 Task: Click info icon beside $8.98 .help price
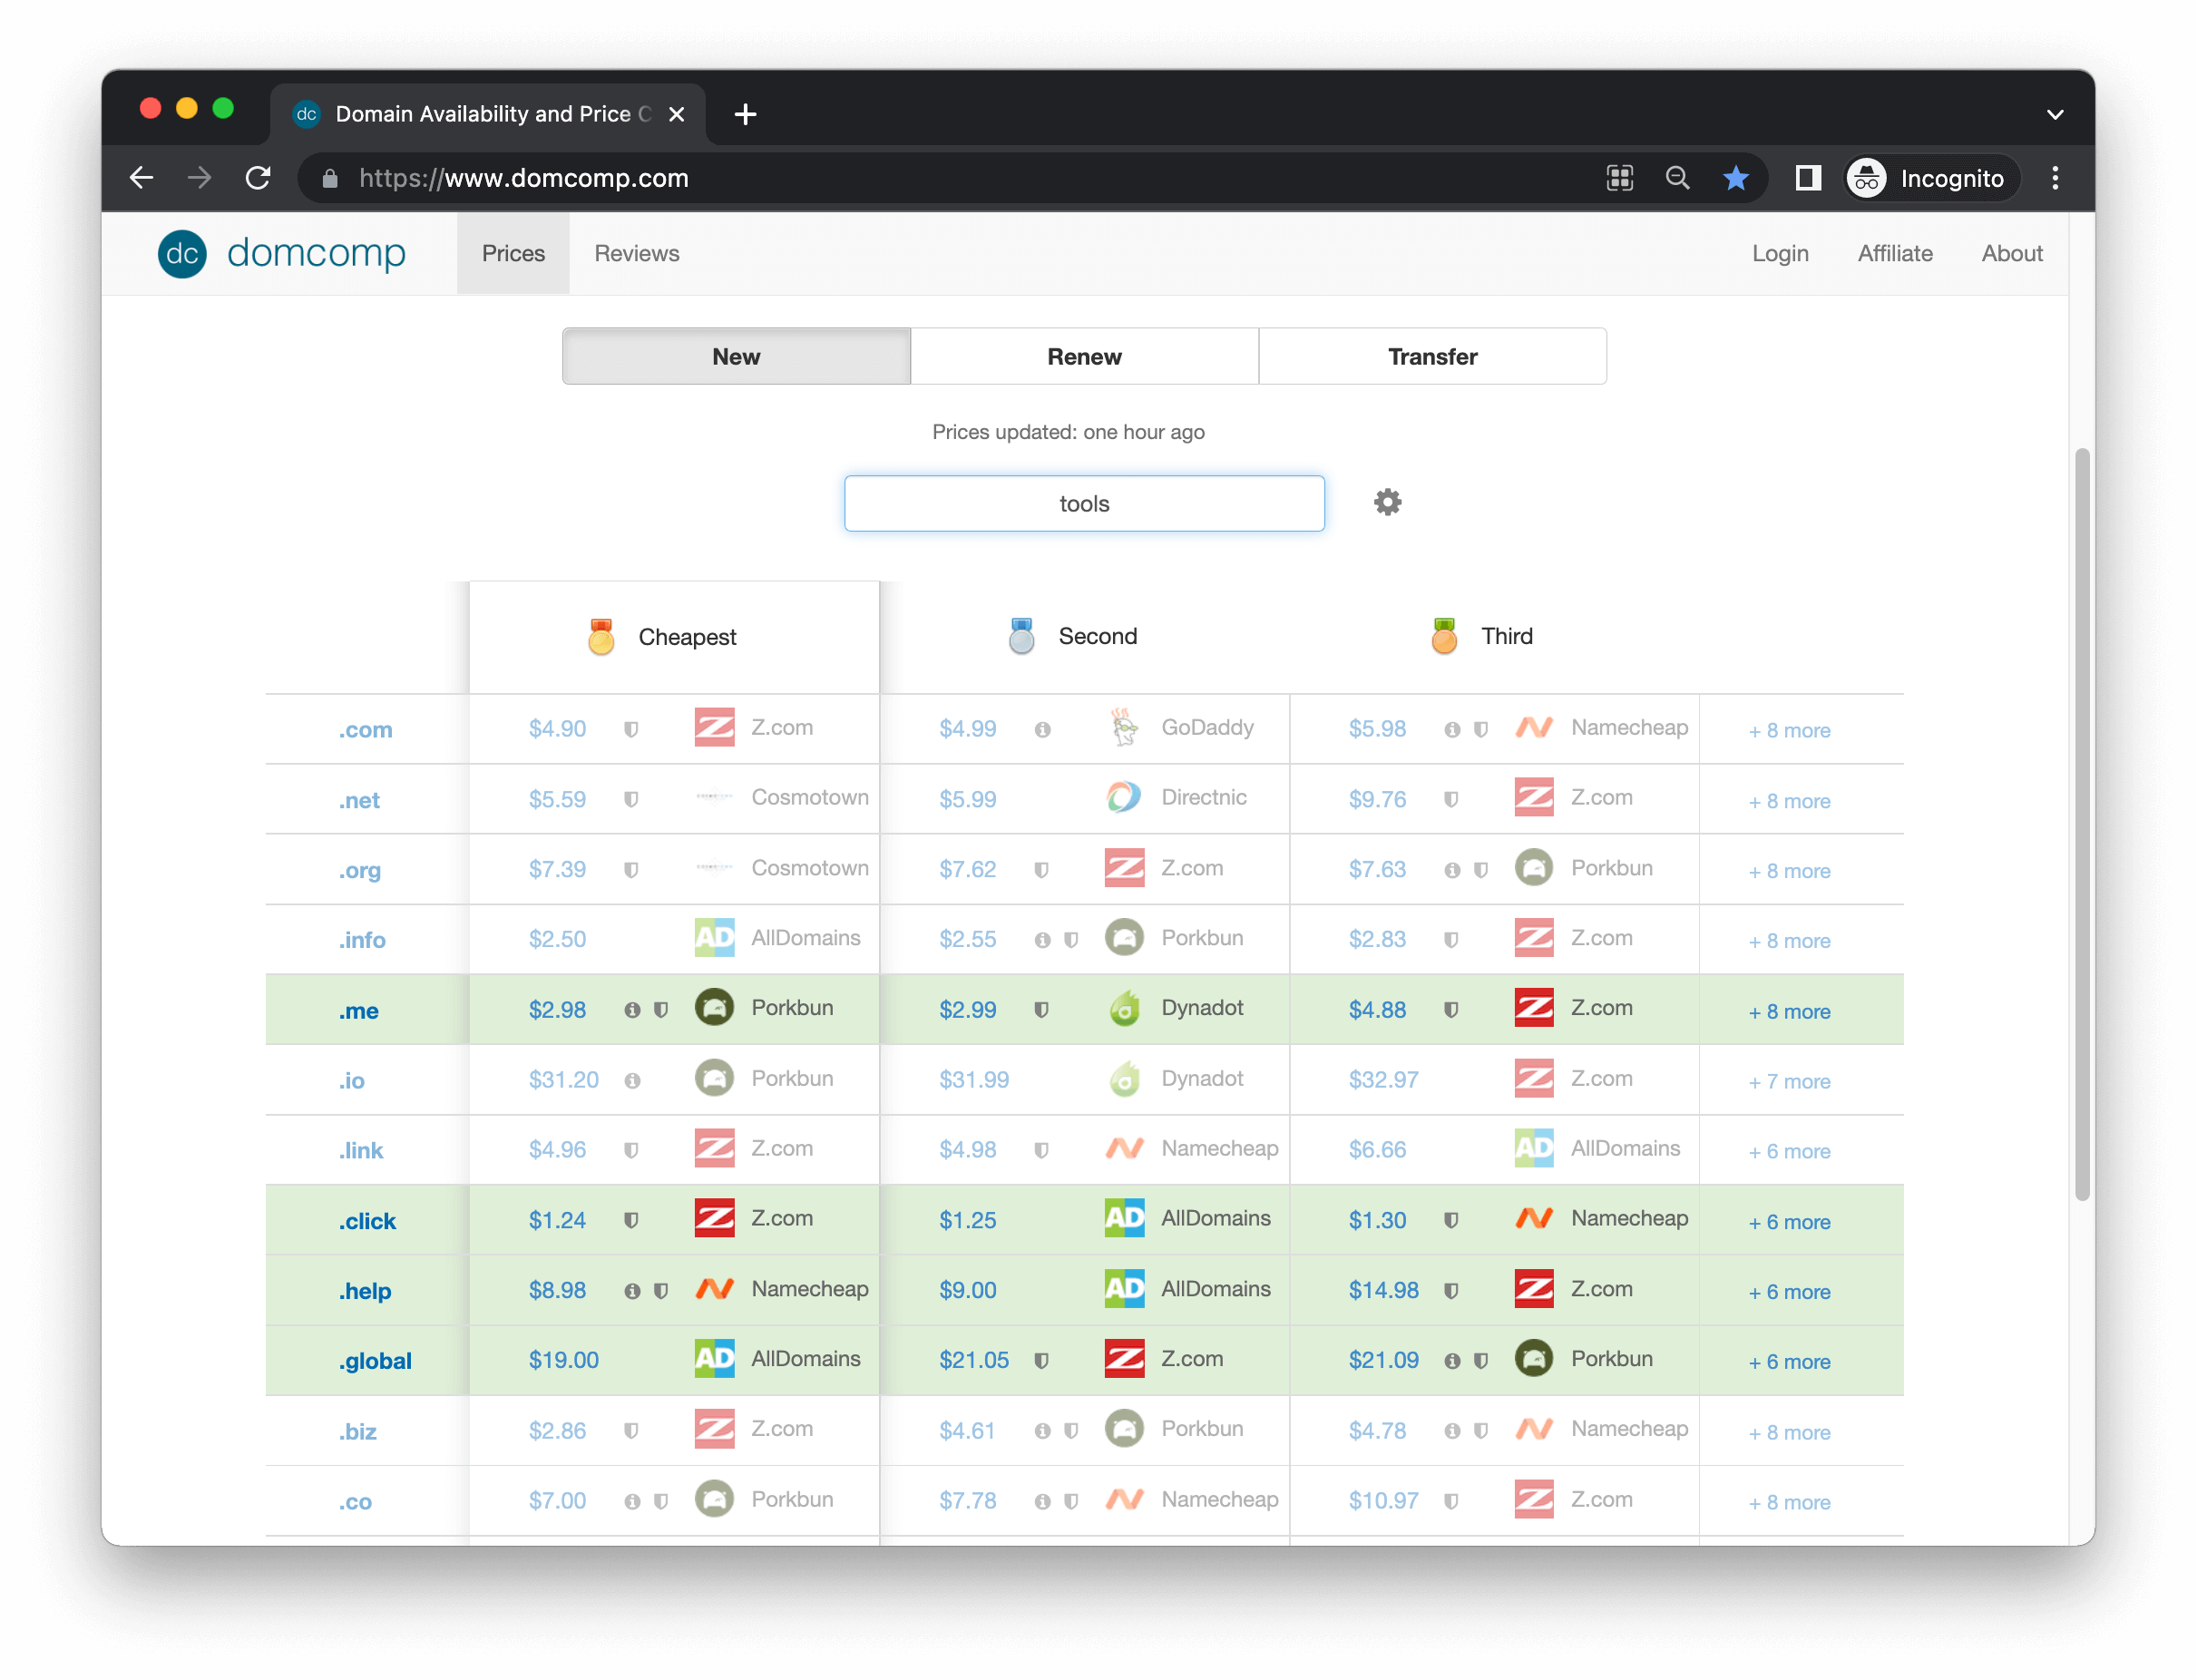631,1291
